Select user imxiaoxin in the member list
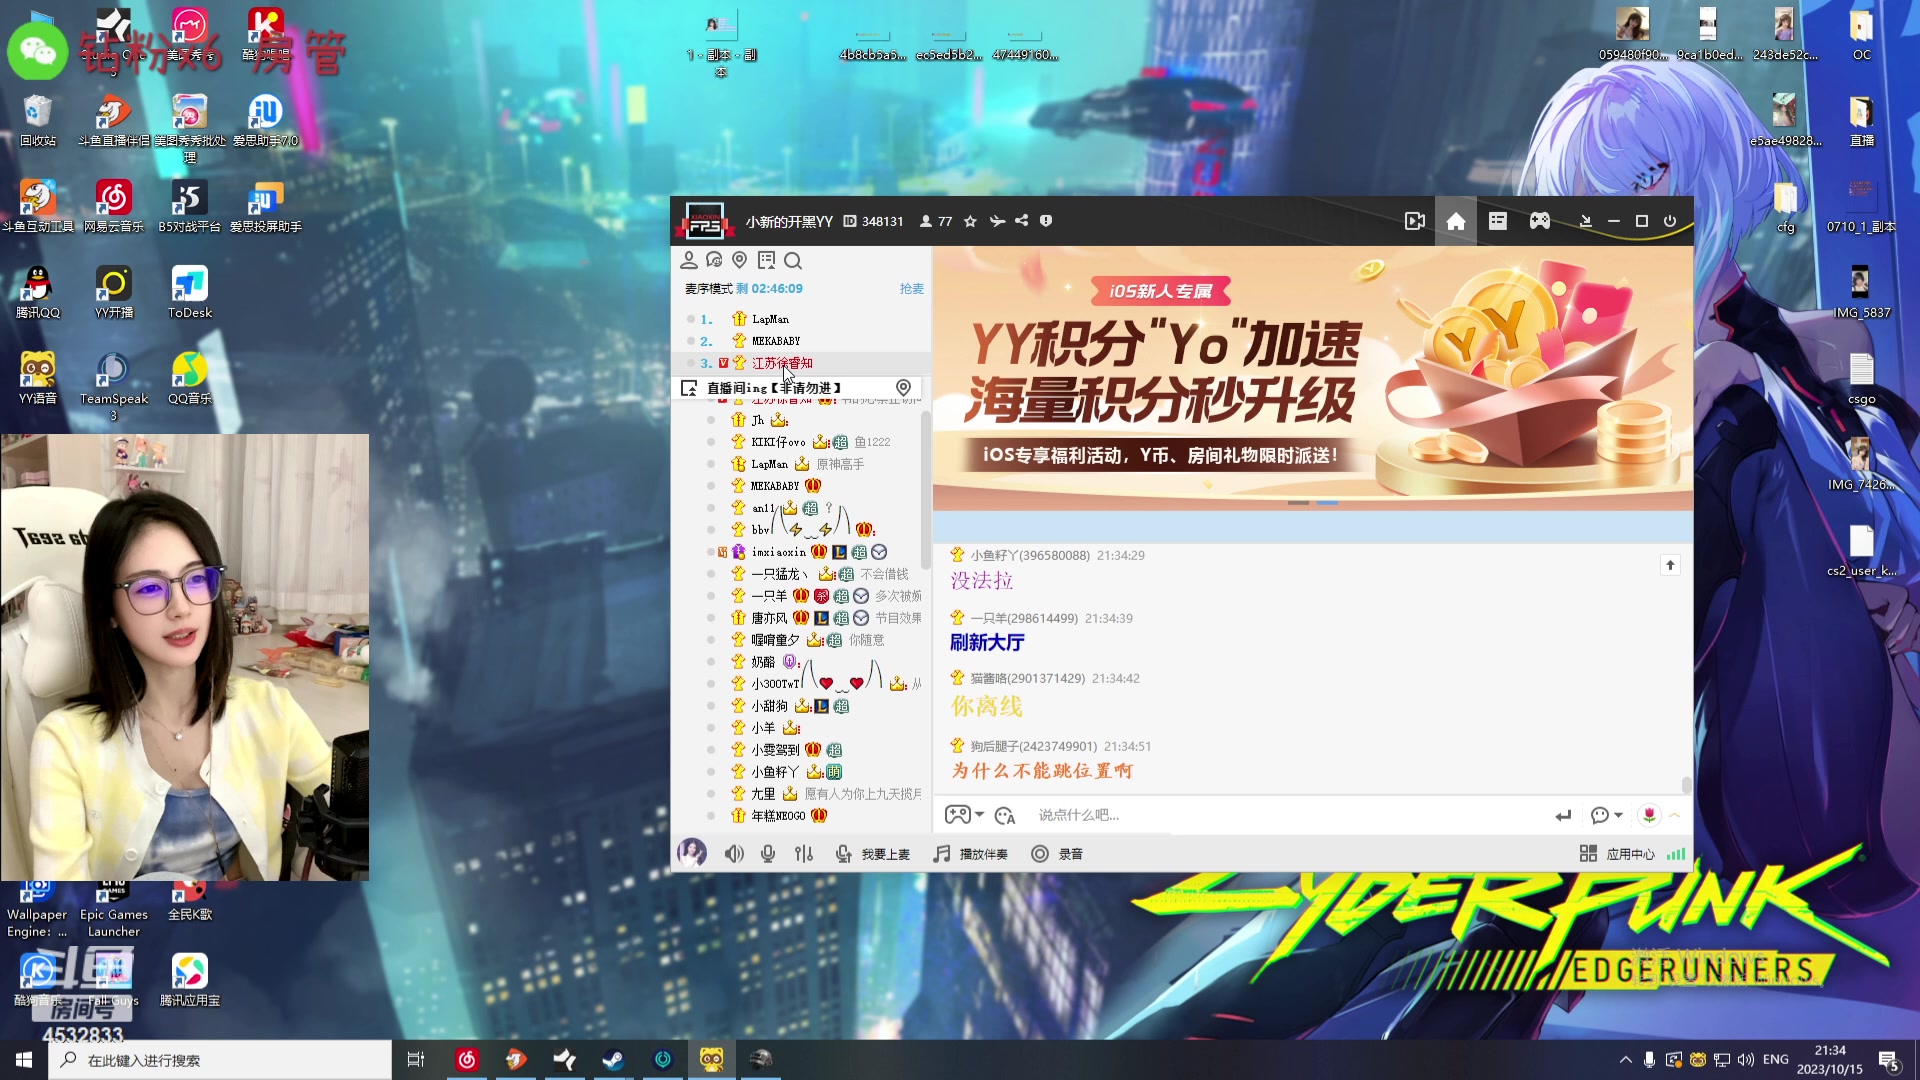The image size is (1920, 1080). click(778, 552)
